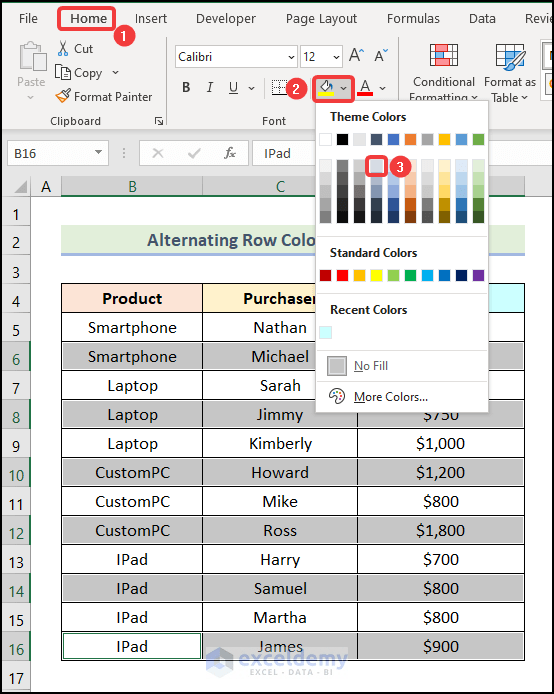Open the font size 12 dropdown
Screen dimensions: 554x694
pyautogui.click(x=336, y=57)
